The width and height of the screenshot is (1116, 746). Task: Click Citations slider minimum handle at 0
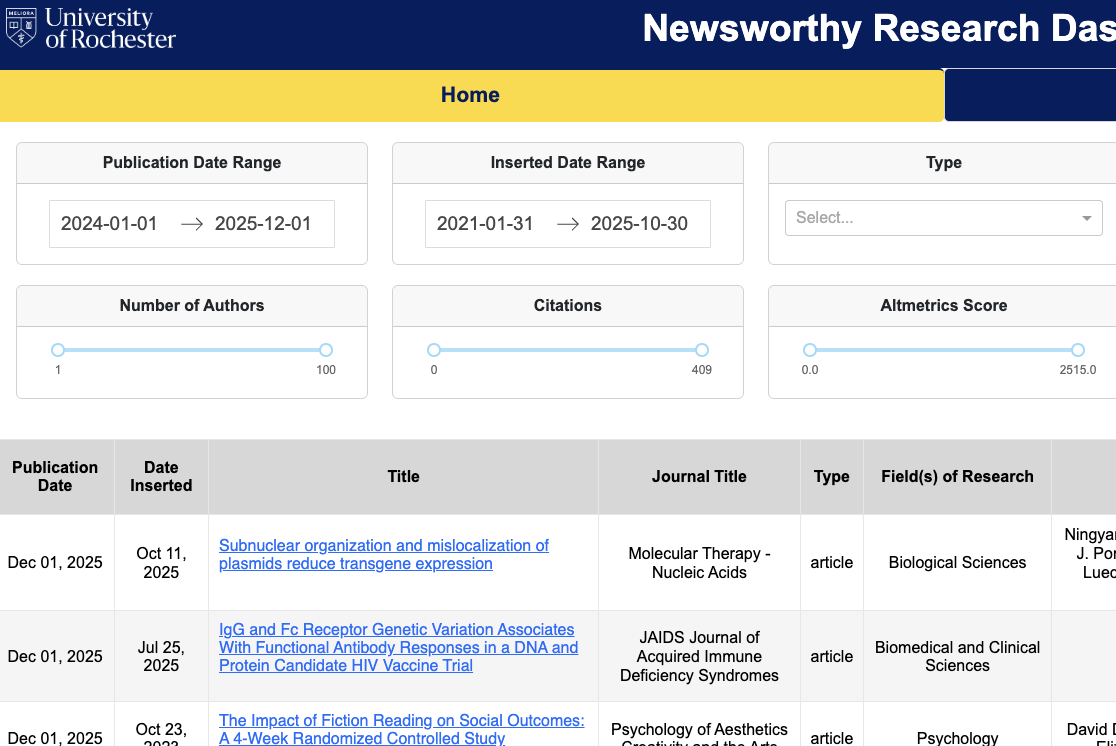coord(434,350)
